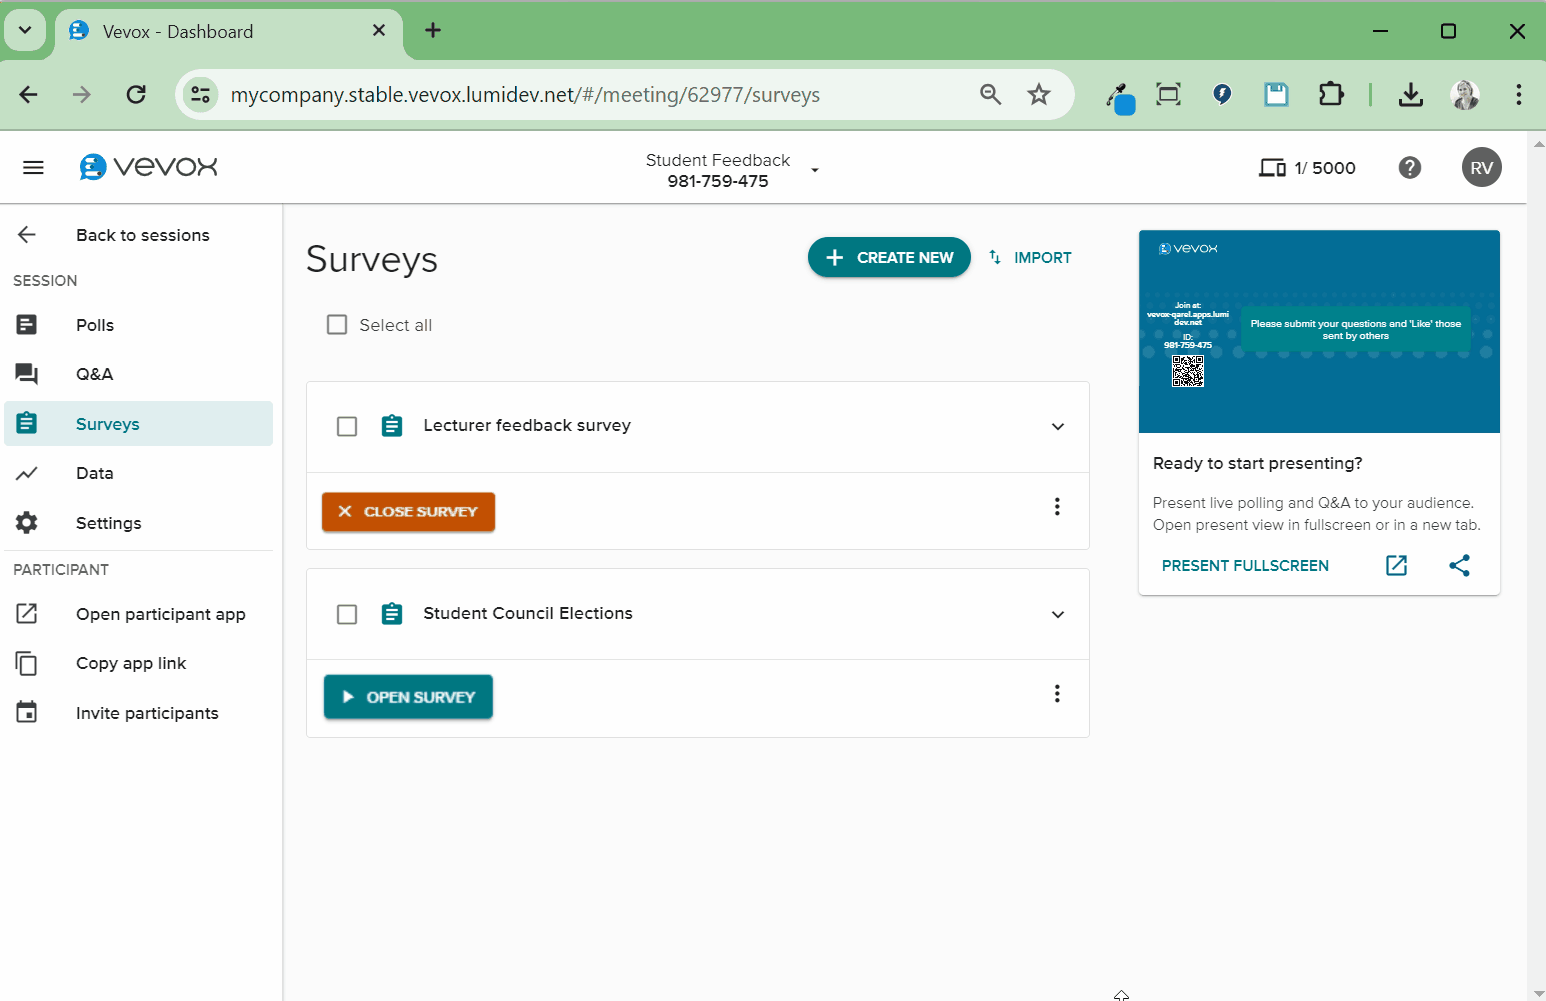Click the help question mark icon
Image resolution: width=1546 pixels, height=1001 pixels.
point(1410,167)
